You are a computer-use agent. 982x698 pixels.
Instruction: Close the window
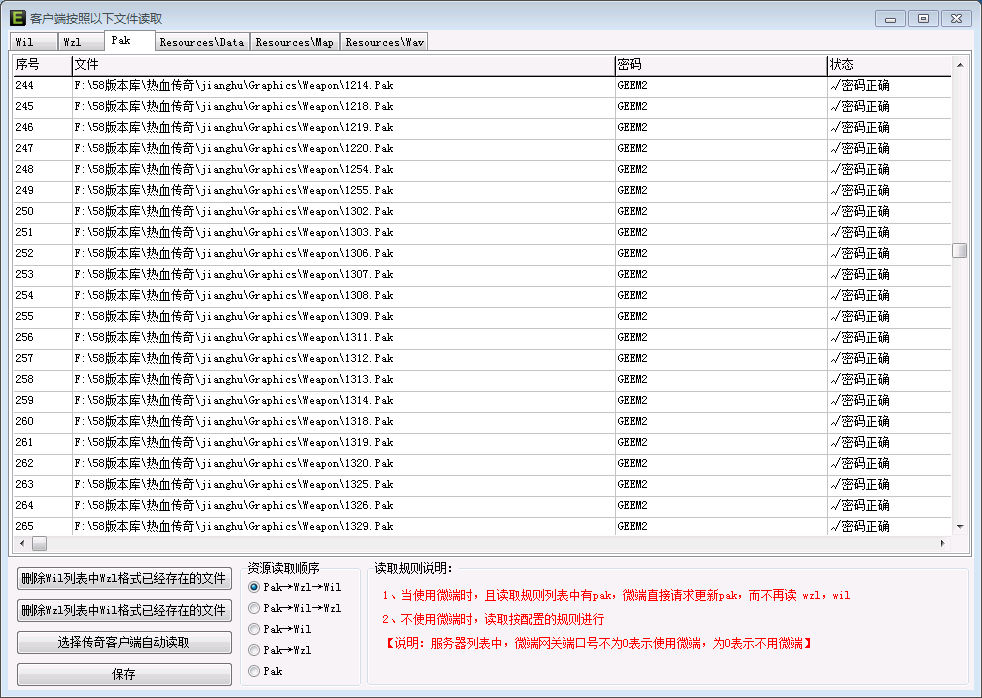tap(956, 19)
